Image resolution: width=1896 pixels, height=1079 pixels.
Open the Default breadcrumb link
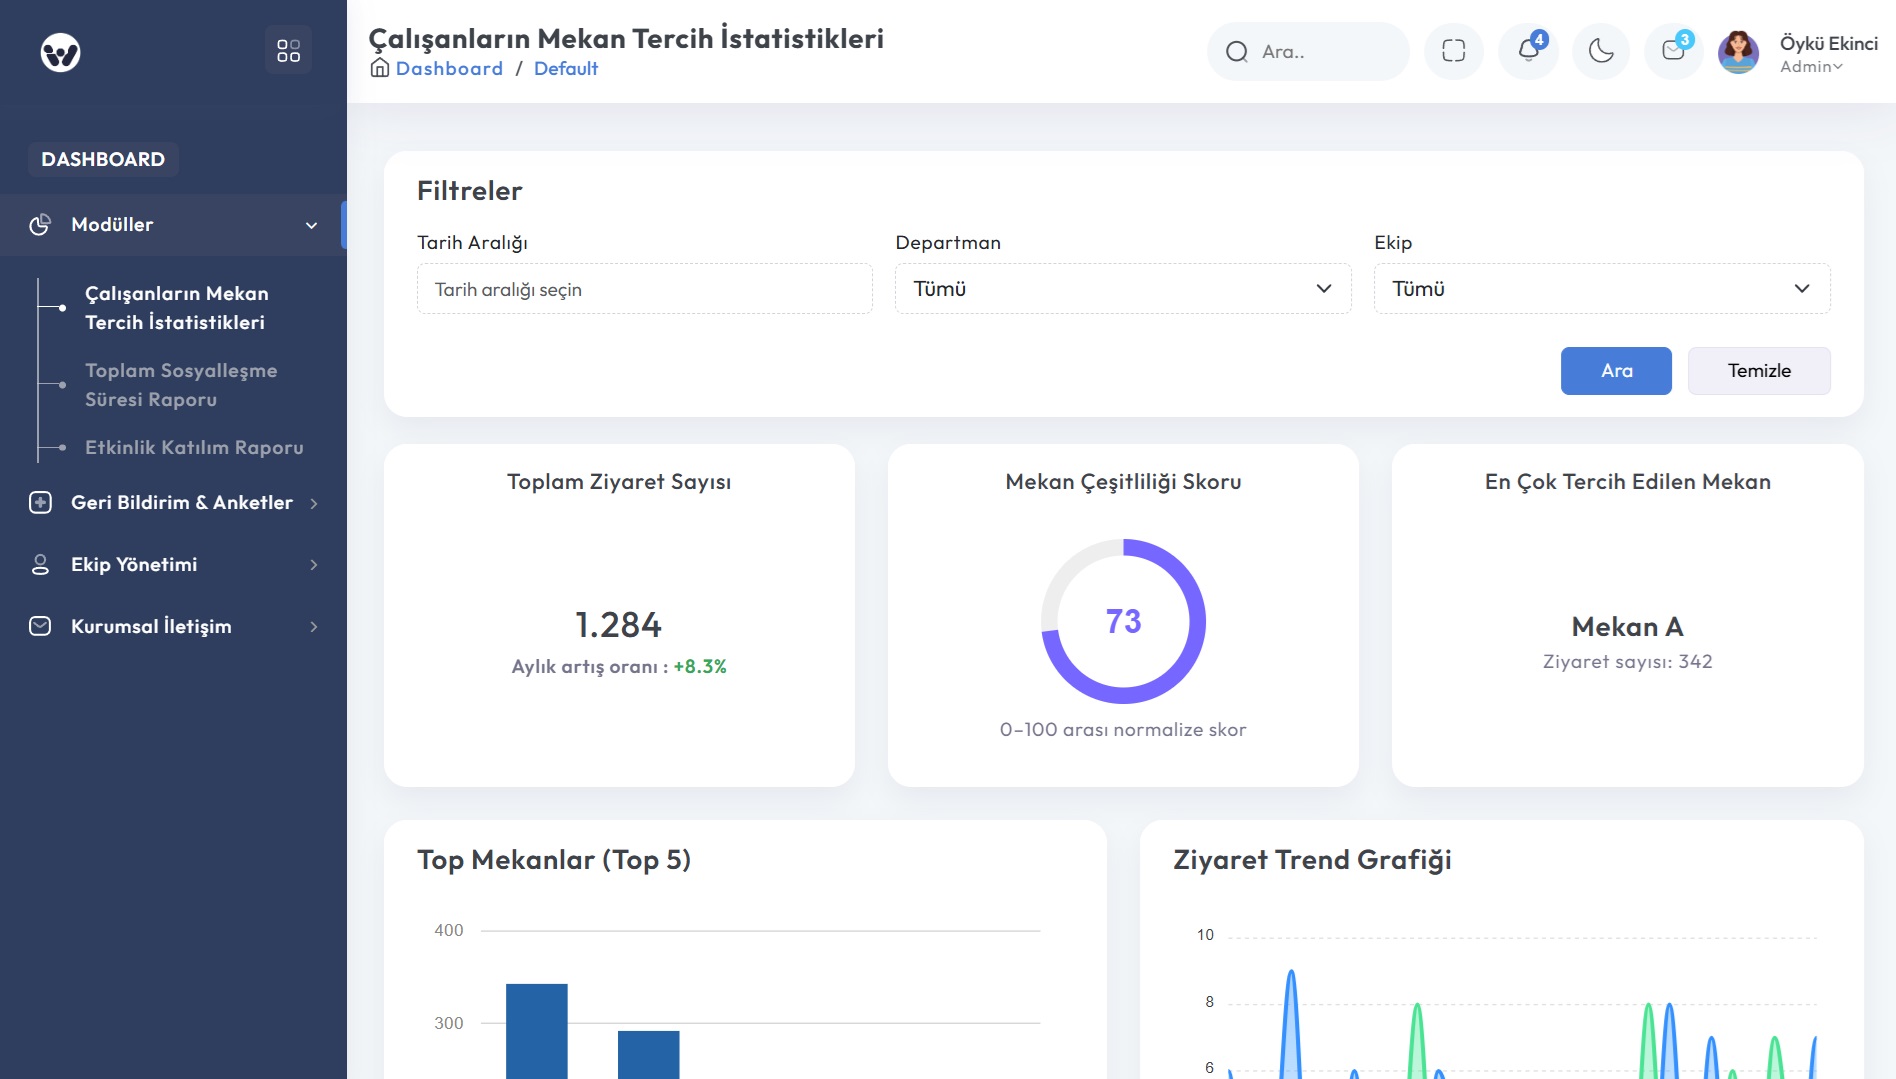[566, 68]
